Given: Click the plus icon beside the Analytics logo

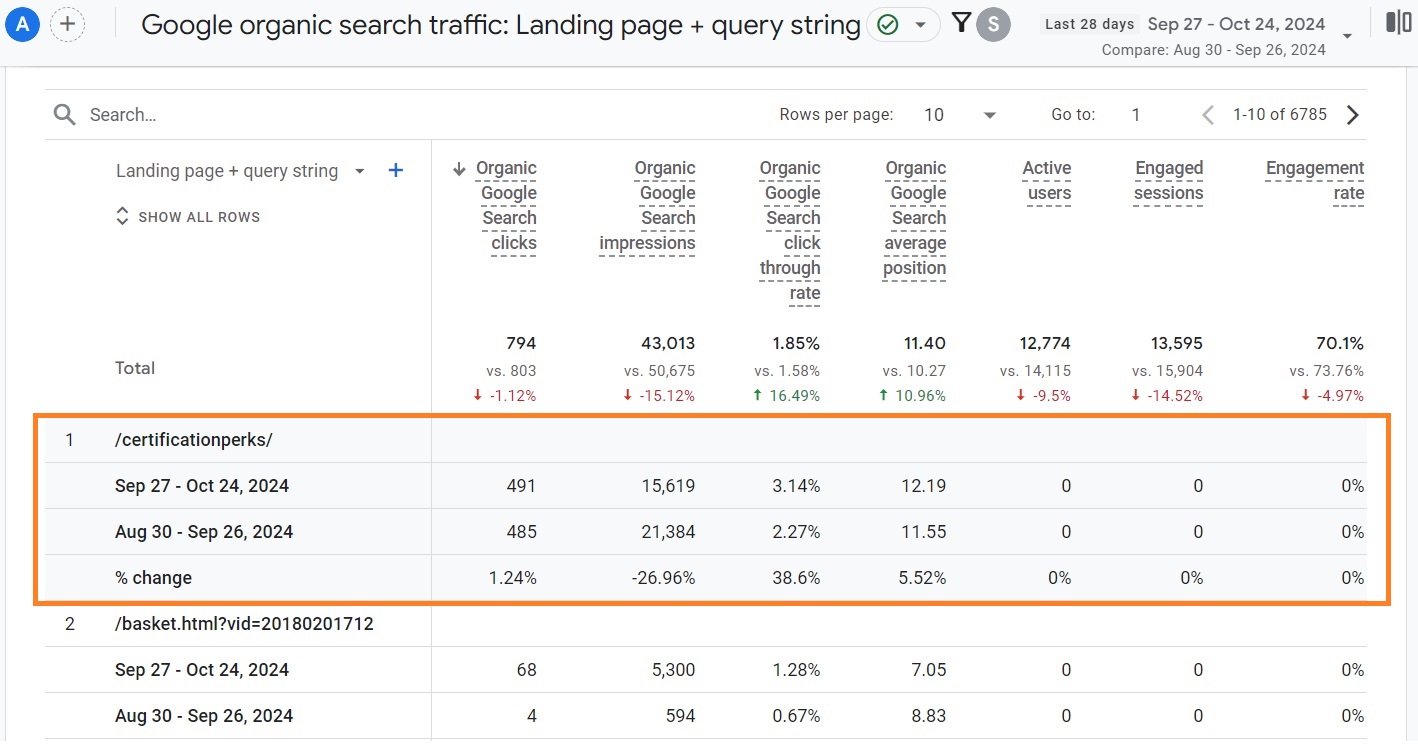Looking at the screenshot, I should pyautogui.click(x=67, y=24).
